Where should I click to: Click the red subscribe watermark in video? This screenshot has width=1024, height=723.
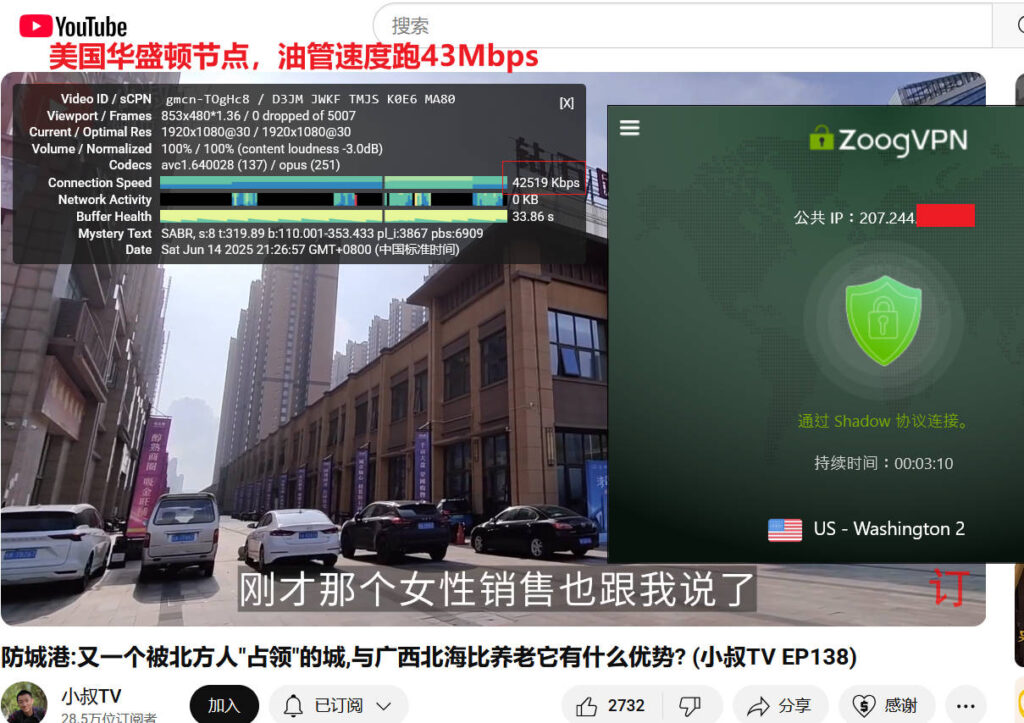[947, 588]
